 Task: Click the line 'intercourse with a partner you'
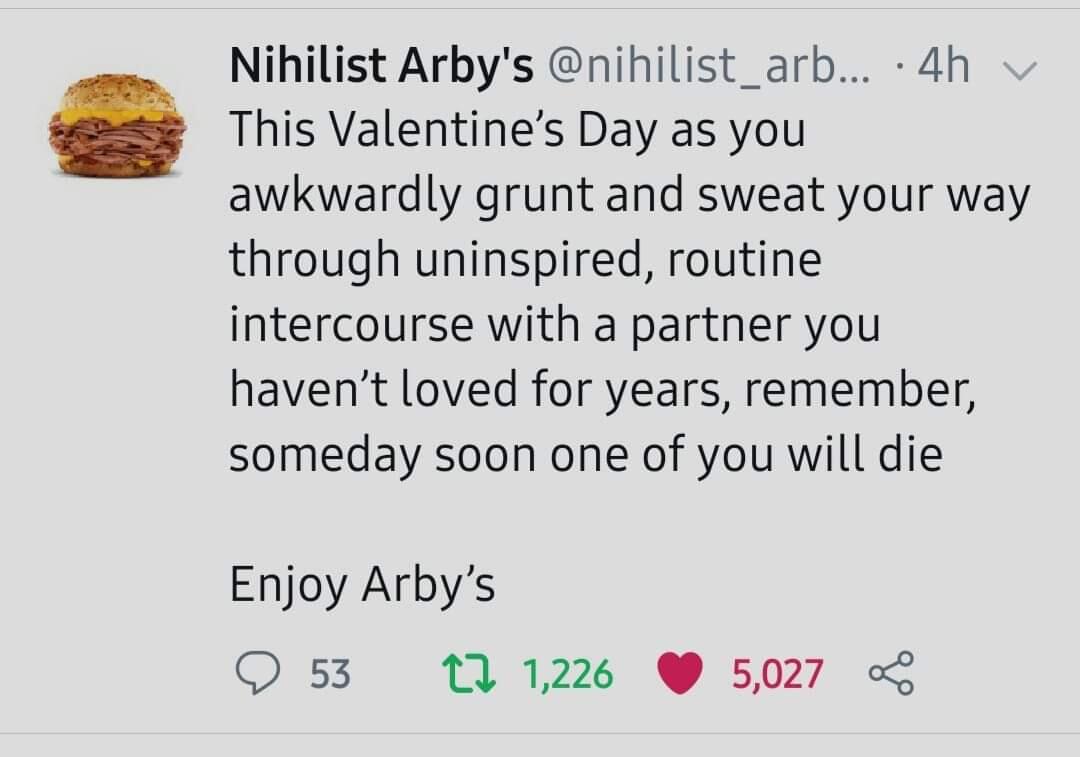coord(555,325)
